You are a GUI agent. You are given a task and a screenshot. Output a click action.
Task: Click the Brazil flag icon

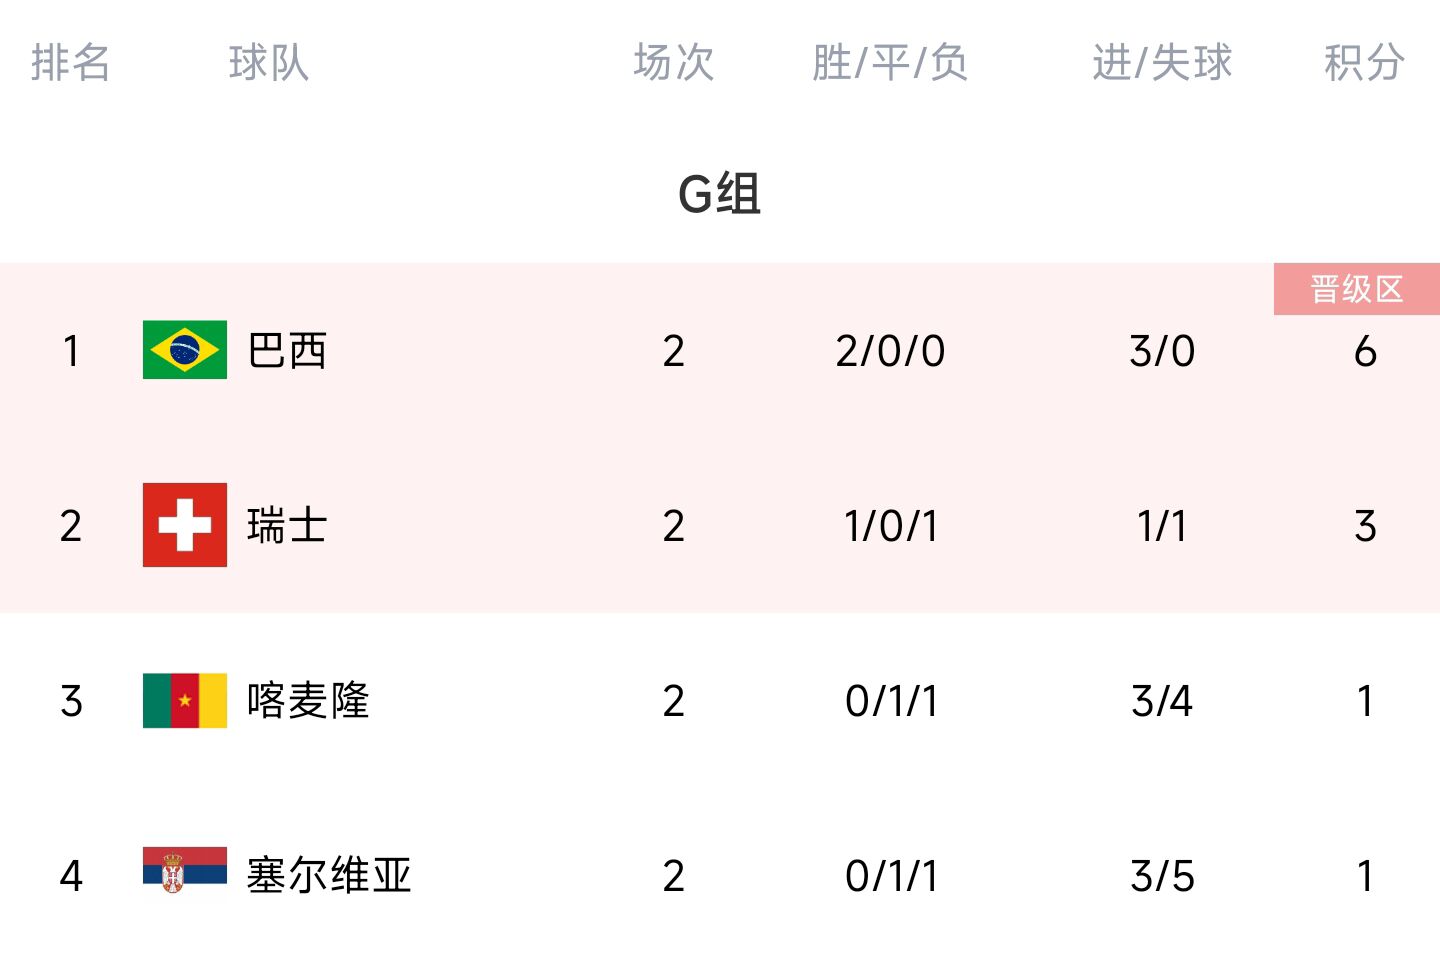[185, 350]
